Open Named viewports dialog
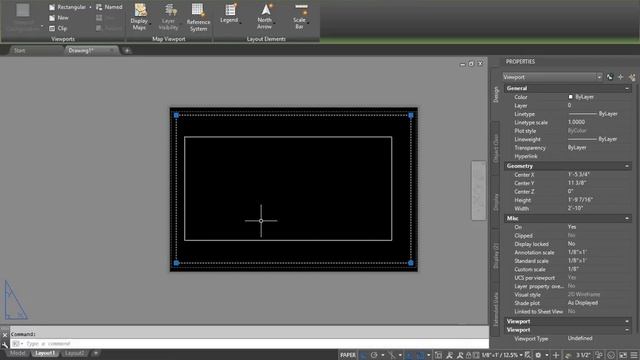Screen dimensions: 640x360 109,7
